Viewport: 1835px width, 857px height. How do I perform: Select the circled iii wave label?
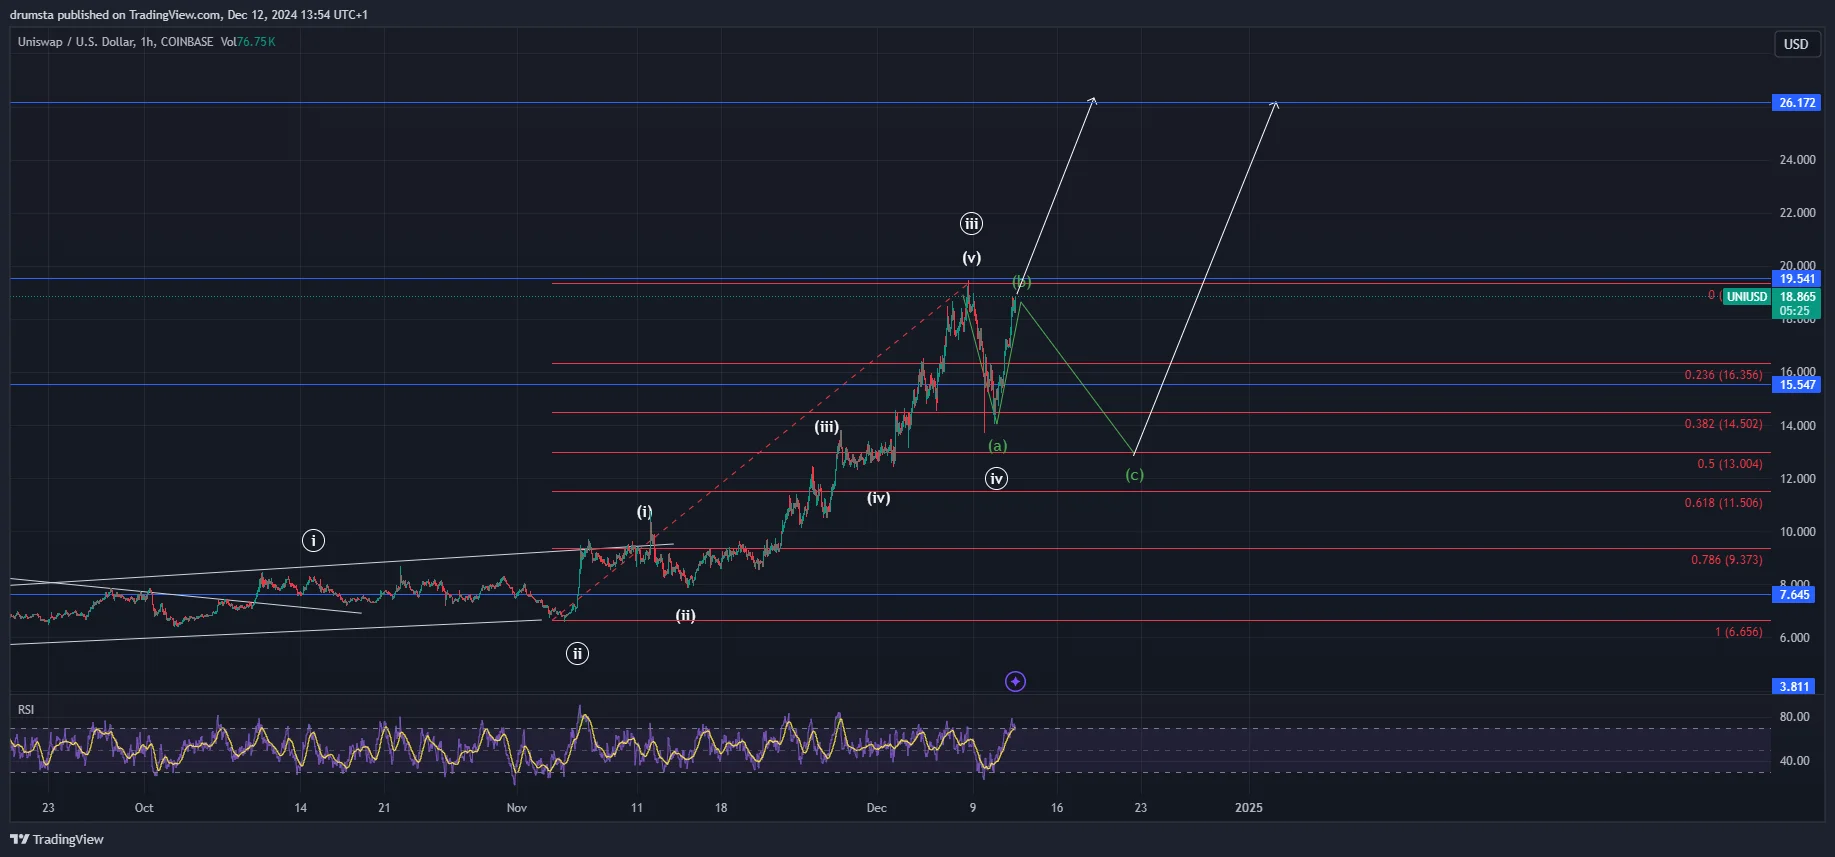click(971, 223)
